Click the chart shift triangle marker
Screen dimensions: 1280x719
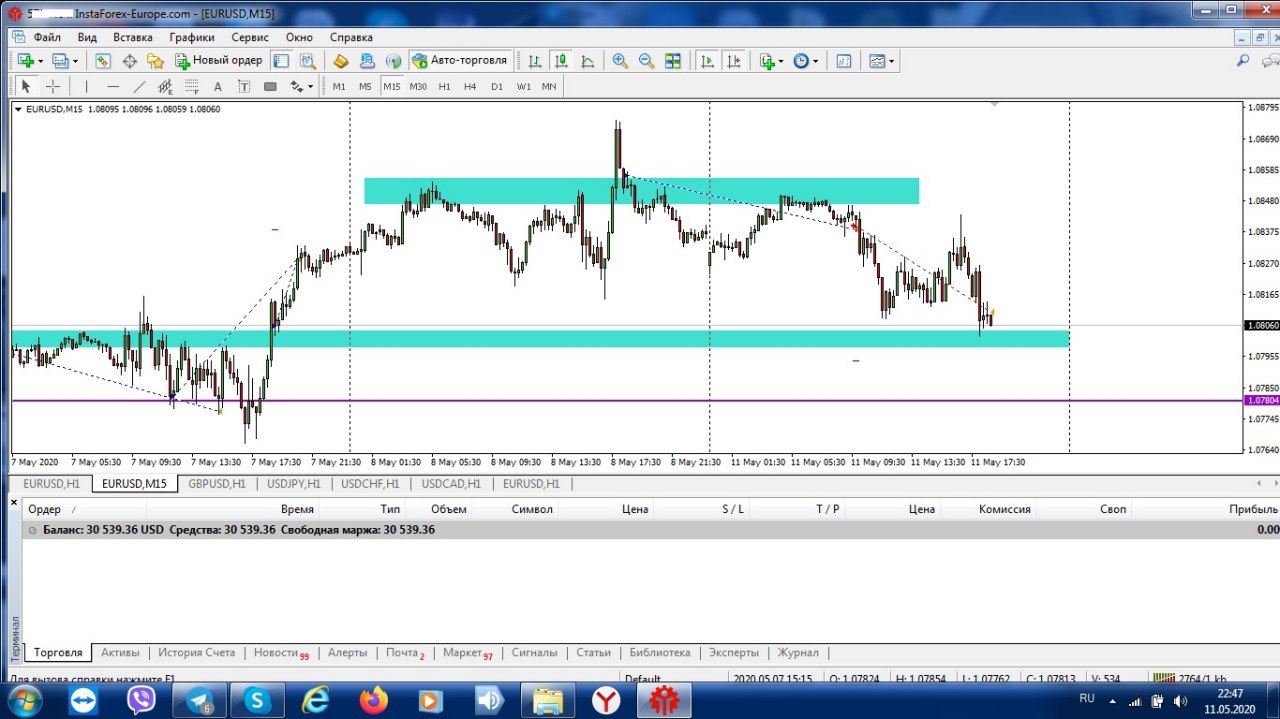click(x=994, y=104)
